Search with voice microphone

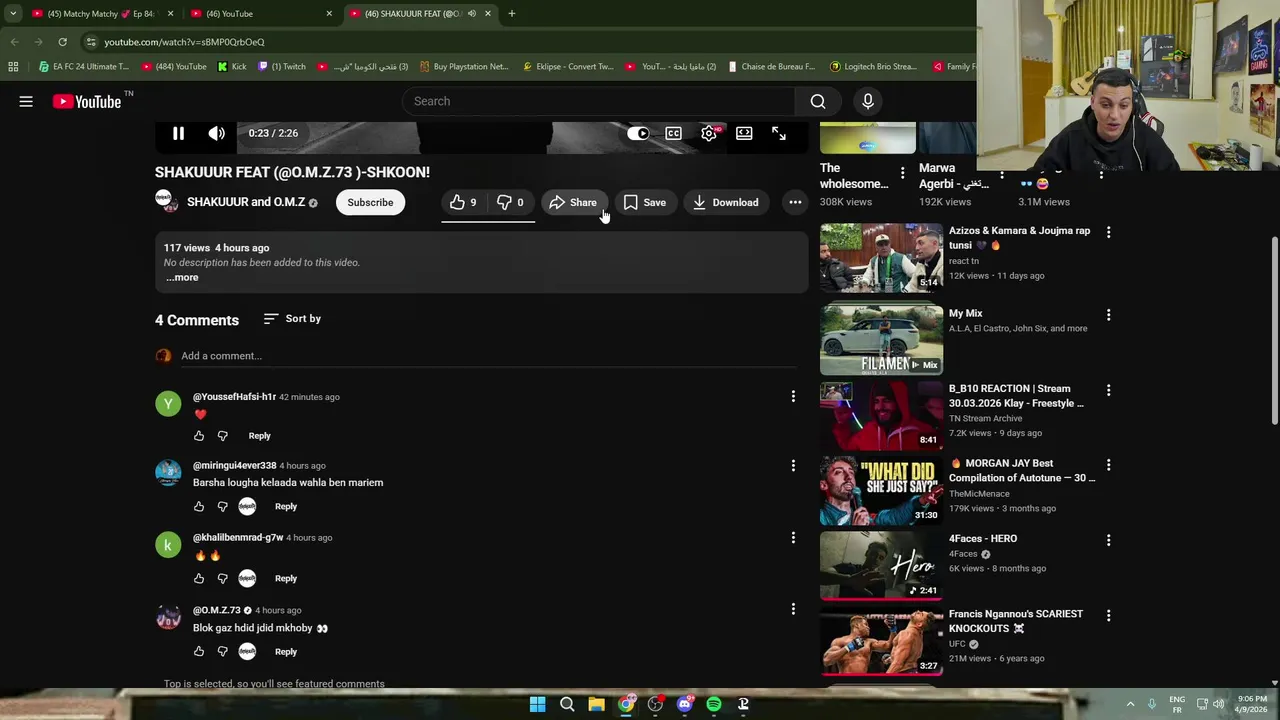[868, 101]
